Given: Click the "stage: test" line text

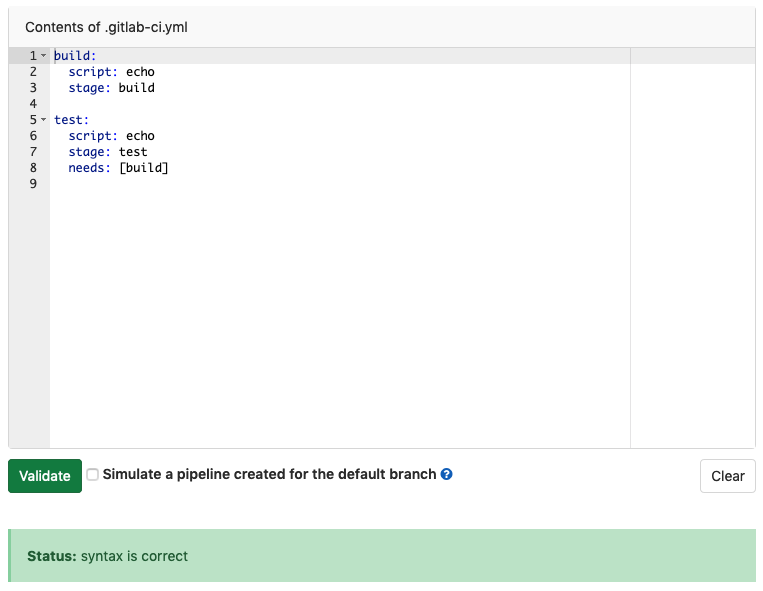Looking at the screenshot, I should click(x=107, y=152).
